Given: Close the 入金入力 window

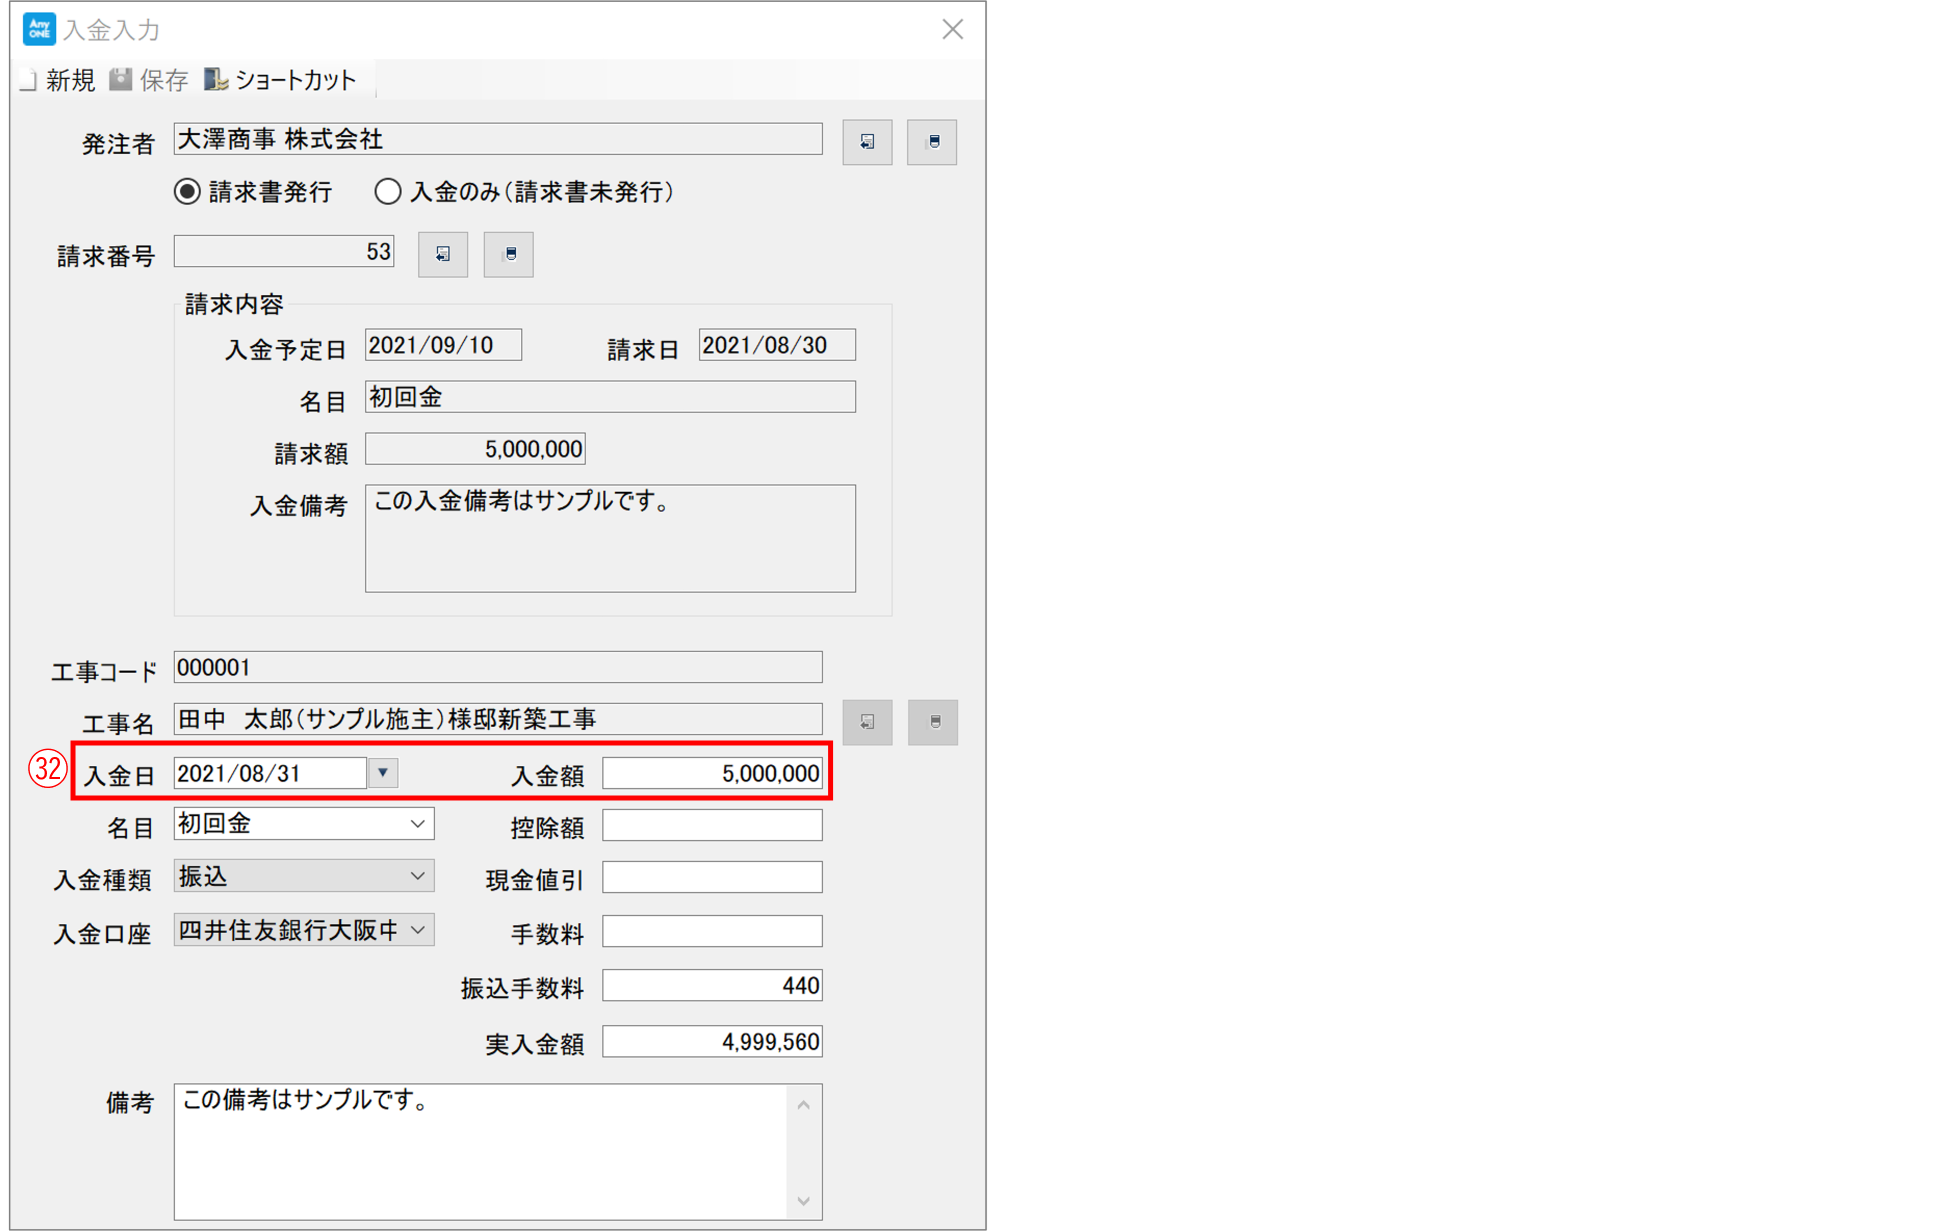Looking at the screenshot, I should click(952, 29).
